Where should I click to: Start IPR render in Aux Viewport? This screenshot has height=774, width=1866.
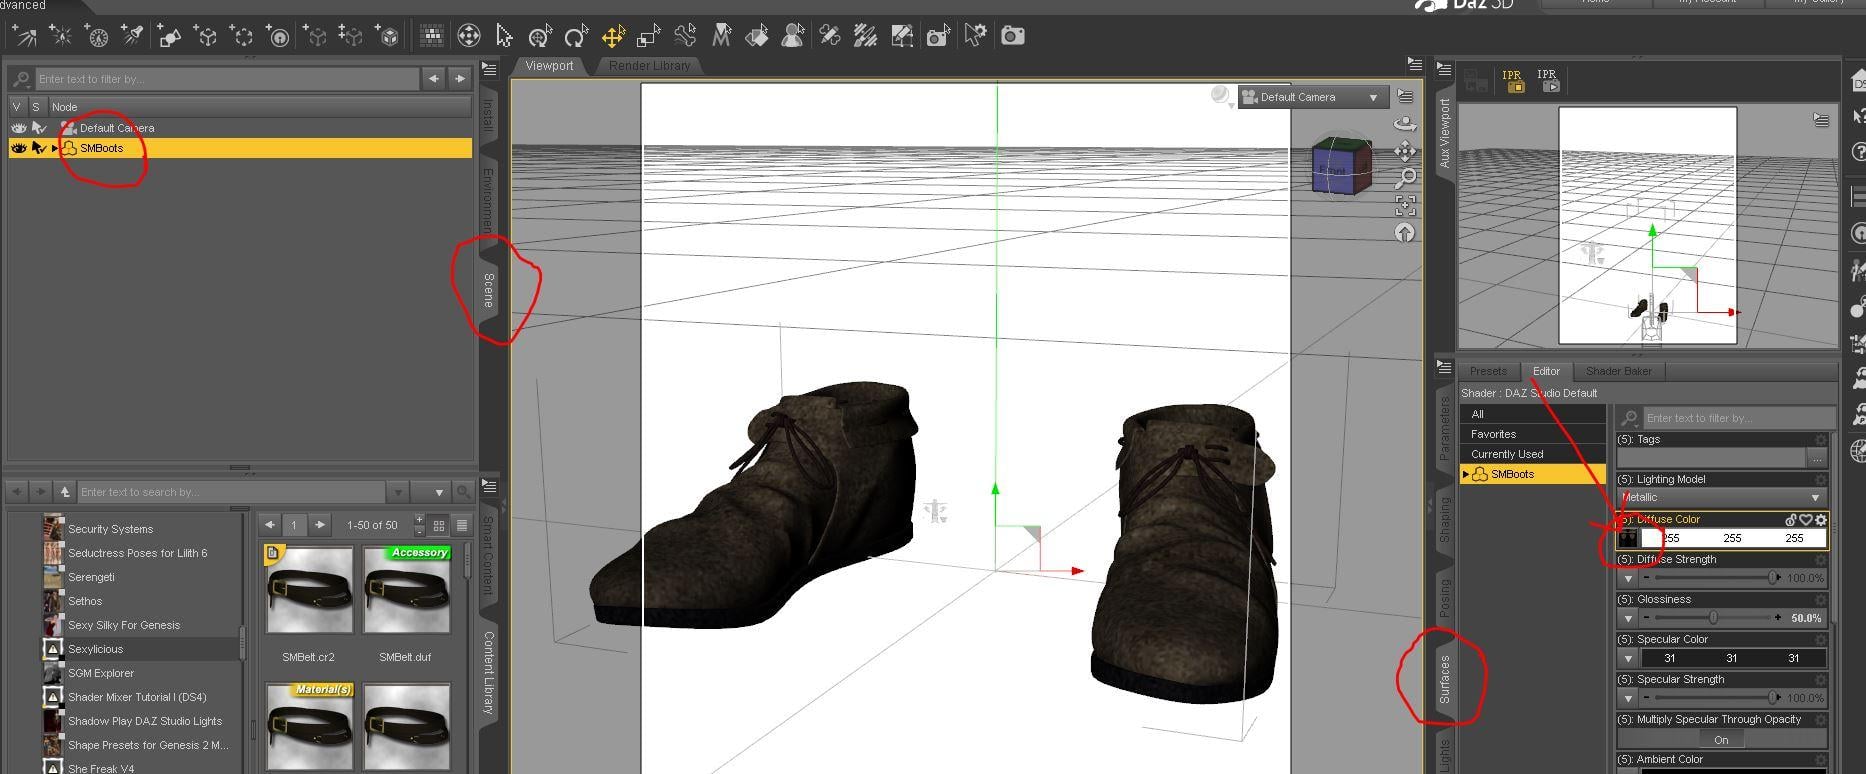tap(1547, 81)
